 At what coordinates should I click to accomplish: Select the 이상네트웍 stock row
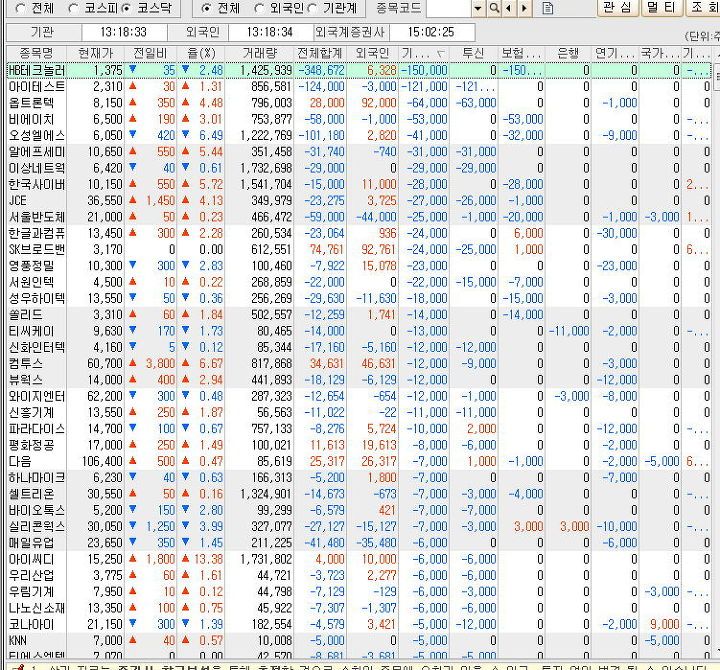tap(359, 168)
